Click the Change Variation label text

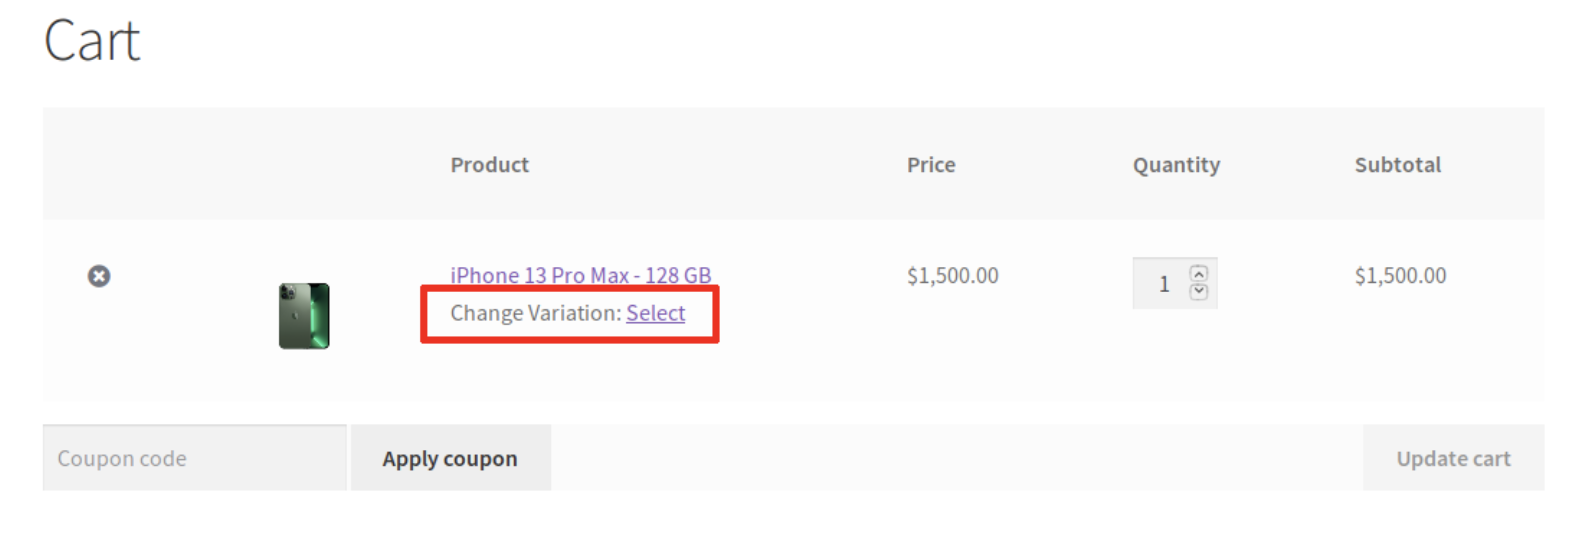pyautogui.click(x=535, y=313)
